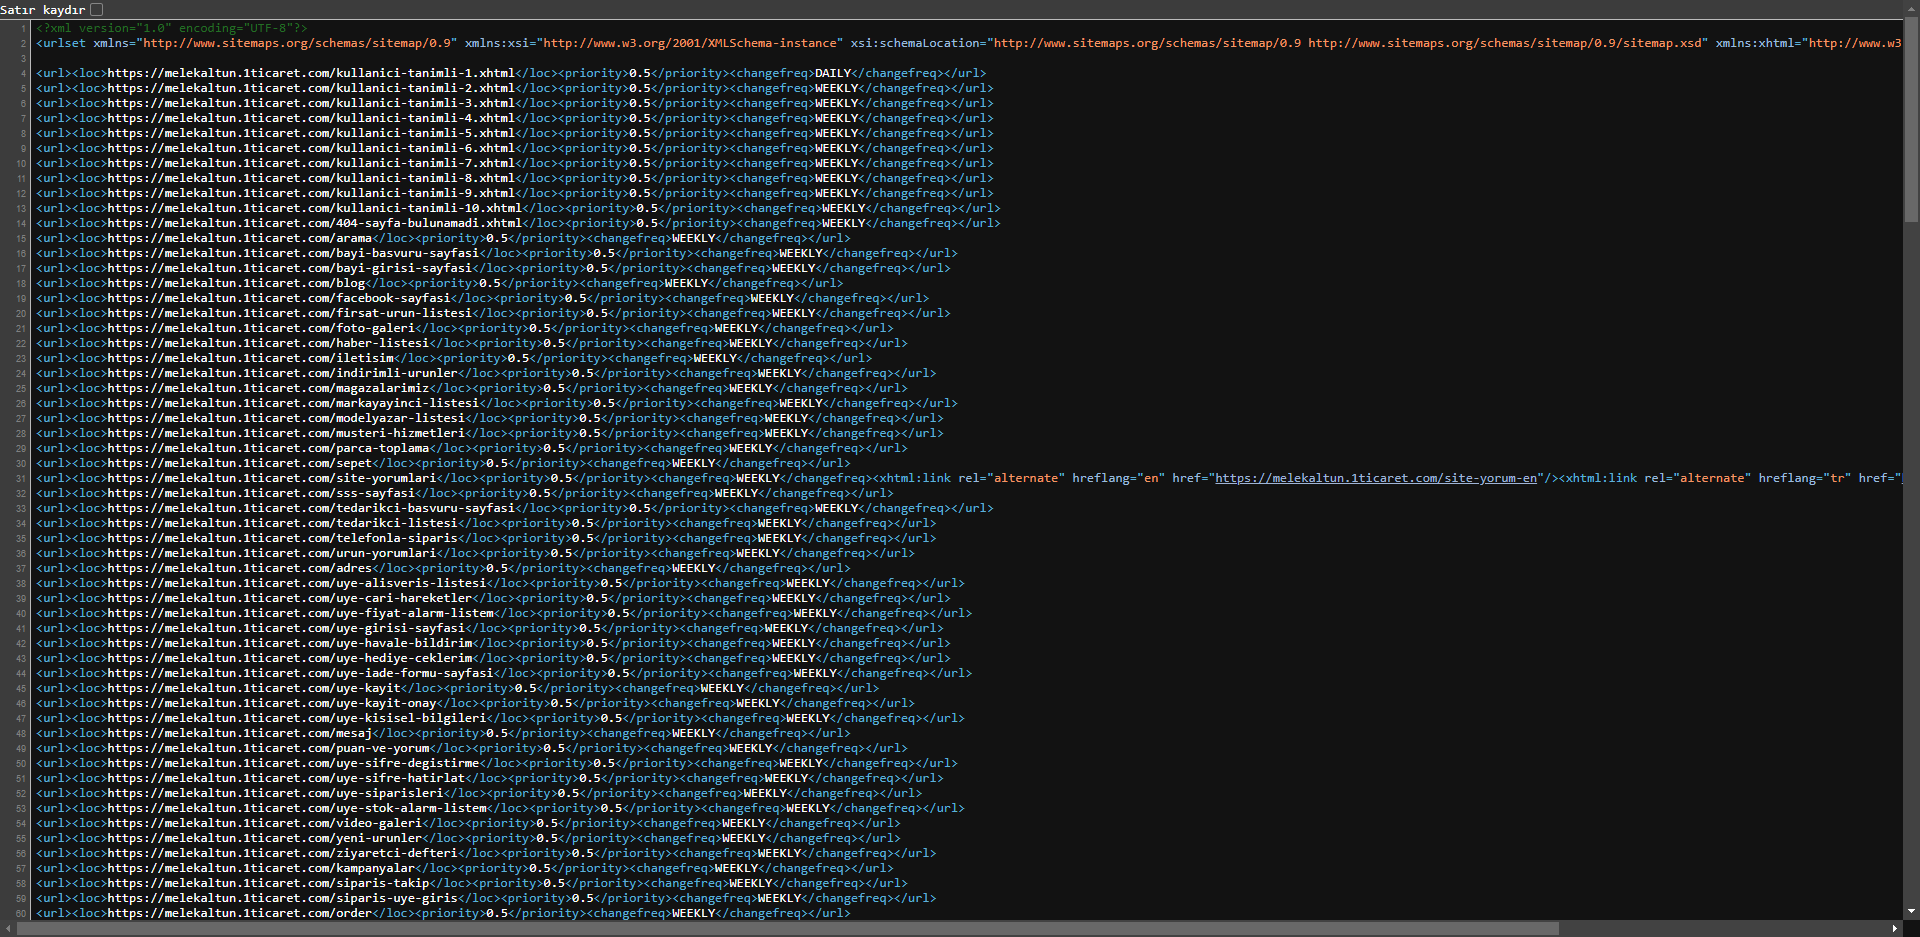Click the uye-cari-hareketler URL text

[x=289, y=598]
